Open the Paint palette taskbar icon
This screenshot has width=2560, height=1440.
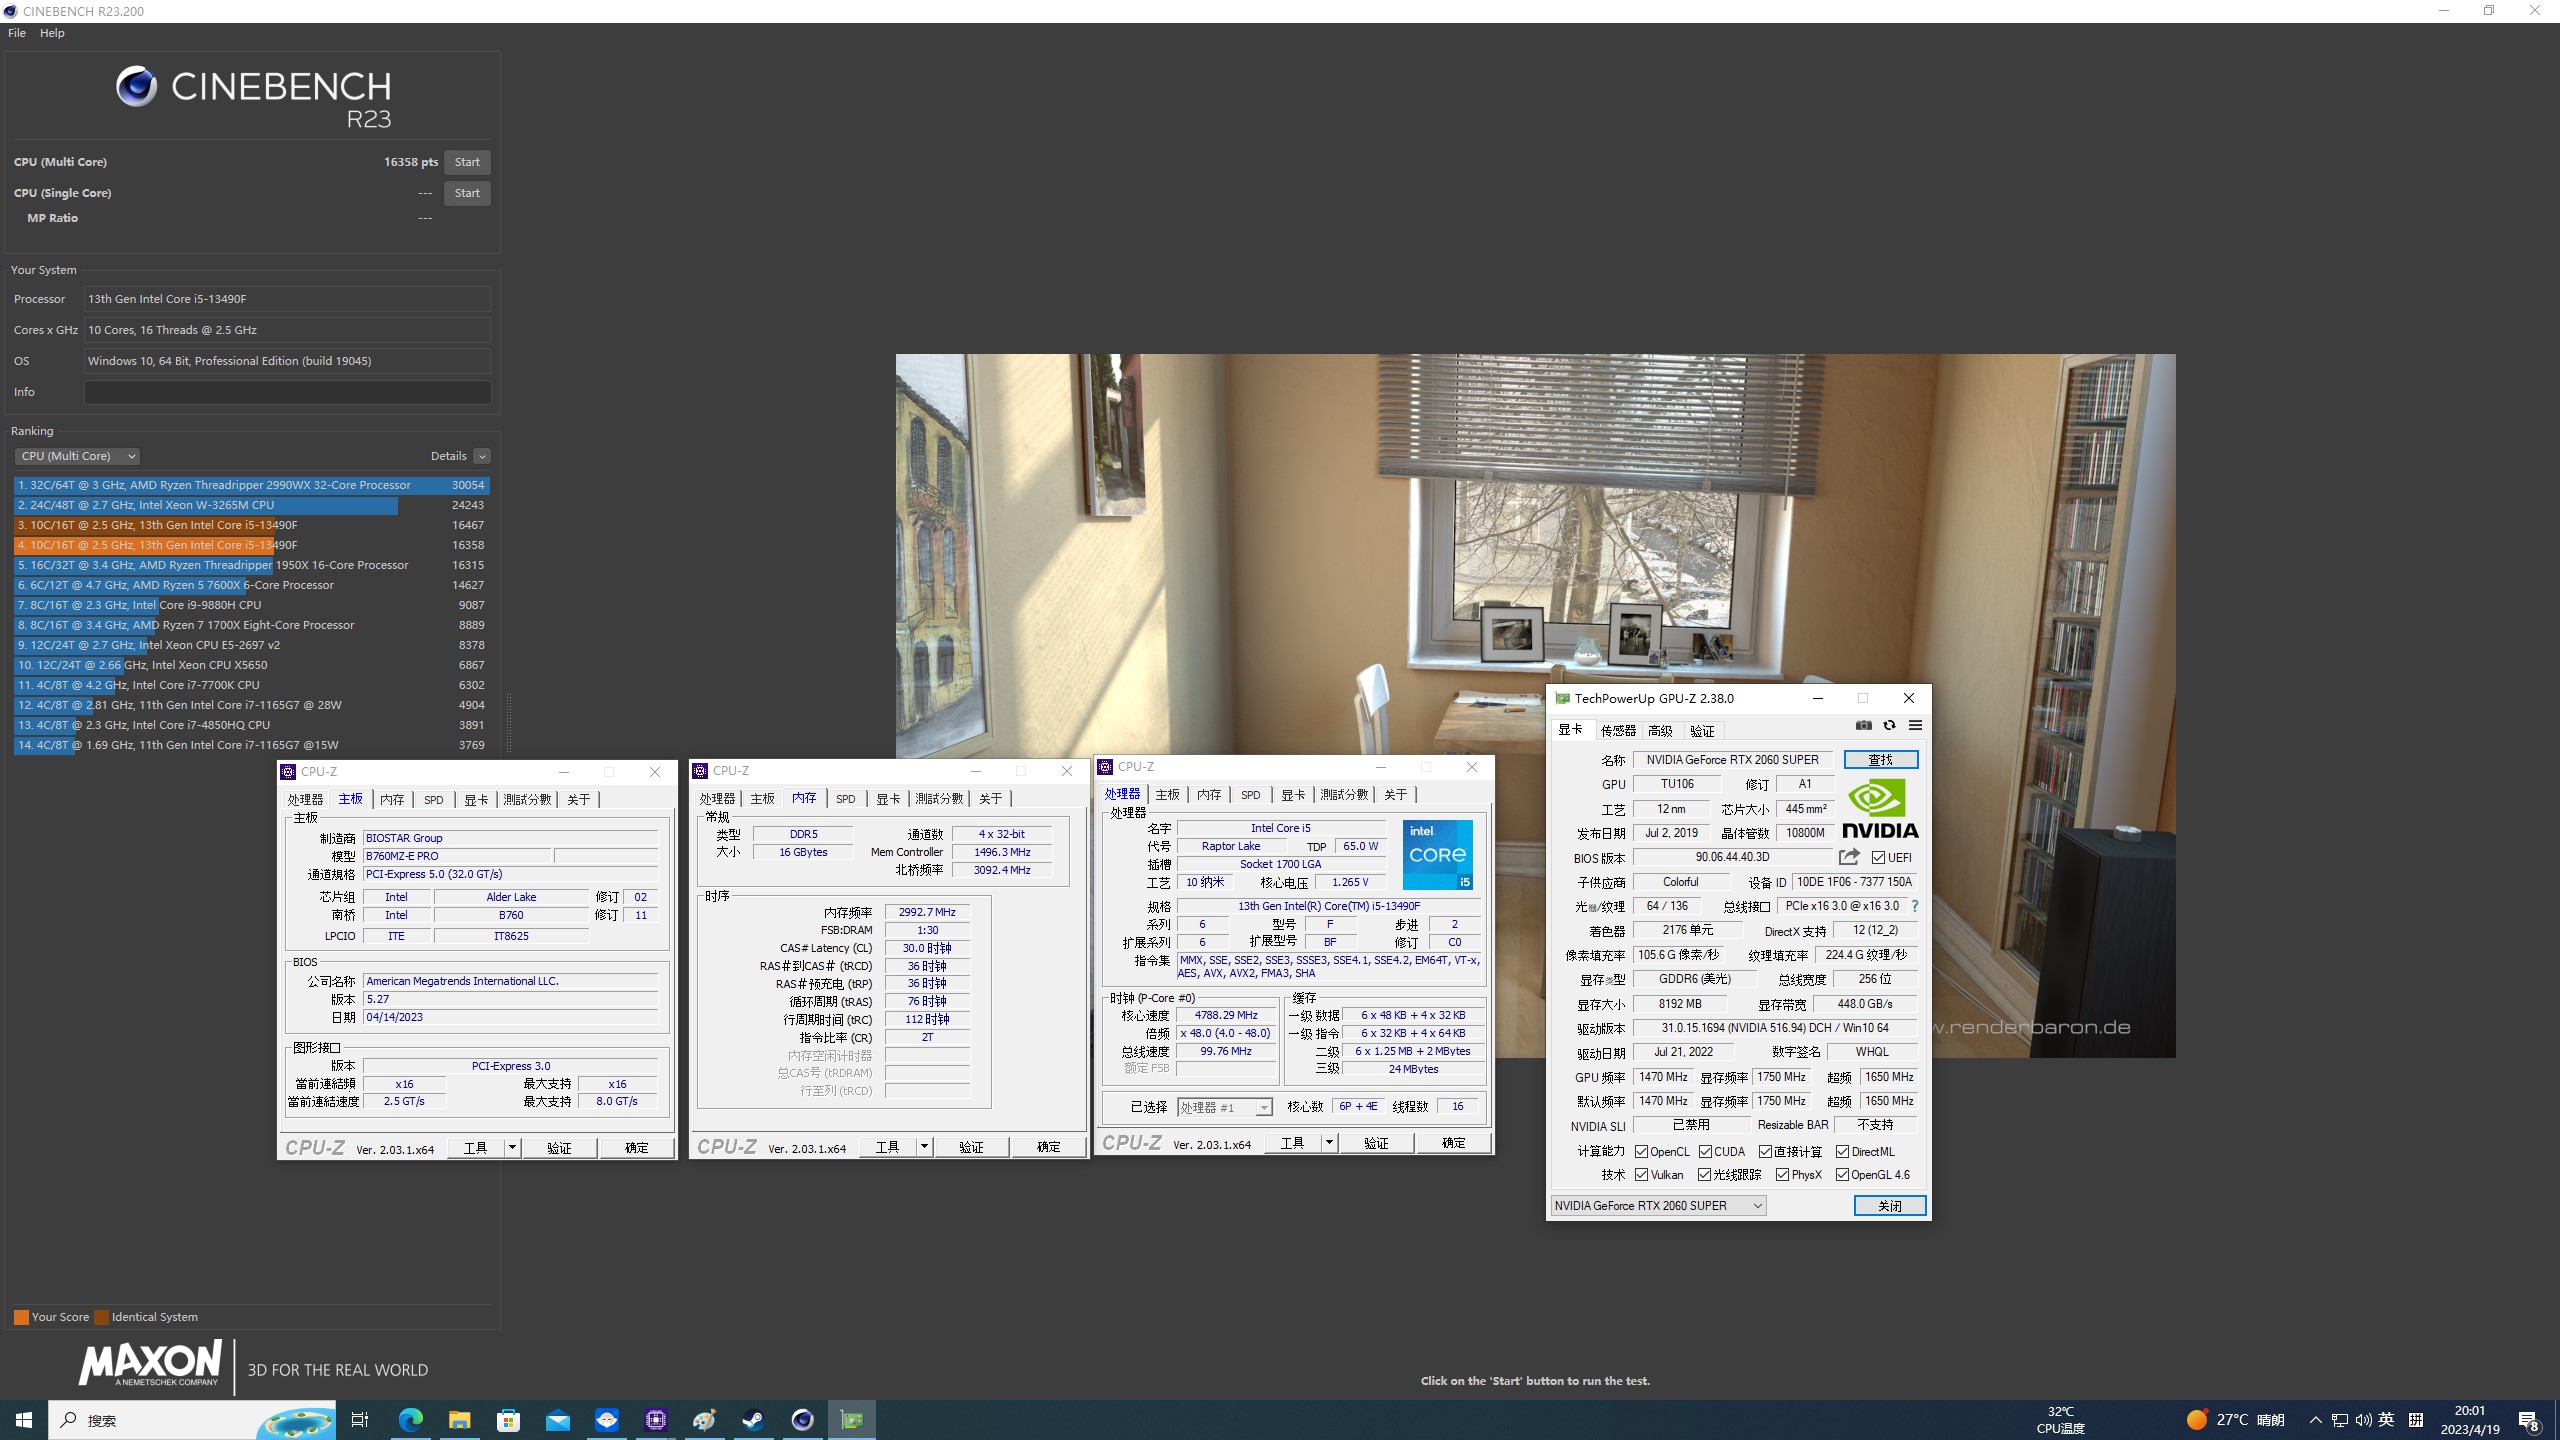(x=705, y=1420)
